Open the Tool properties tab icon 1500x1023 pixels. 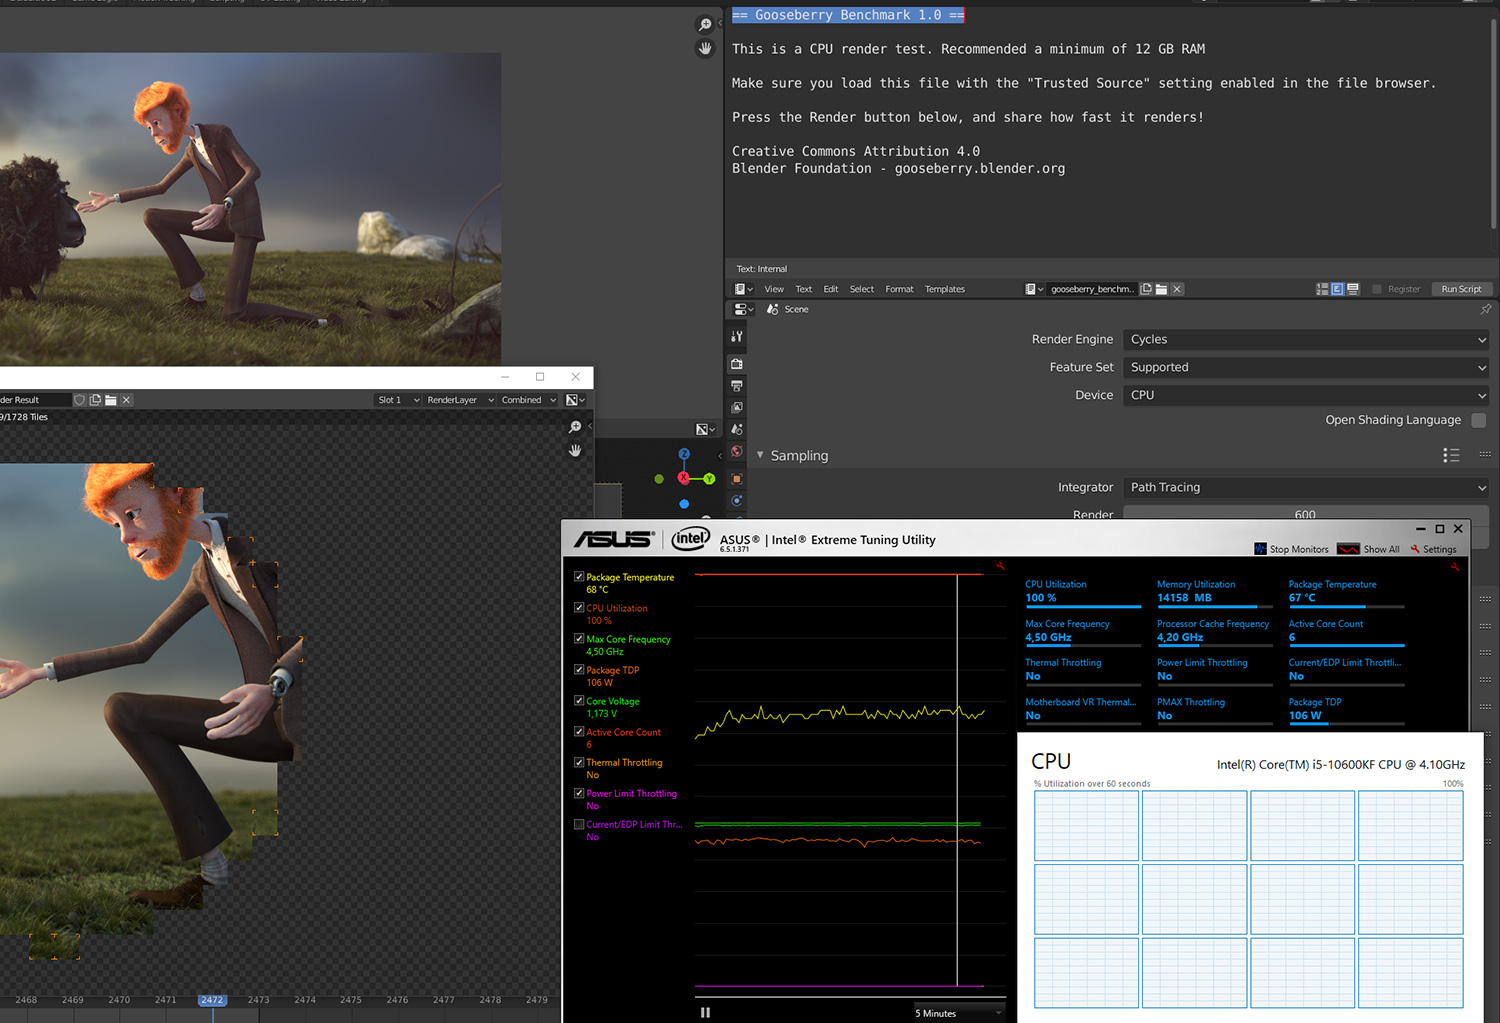click(x=737, y=337)
